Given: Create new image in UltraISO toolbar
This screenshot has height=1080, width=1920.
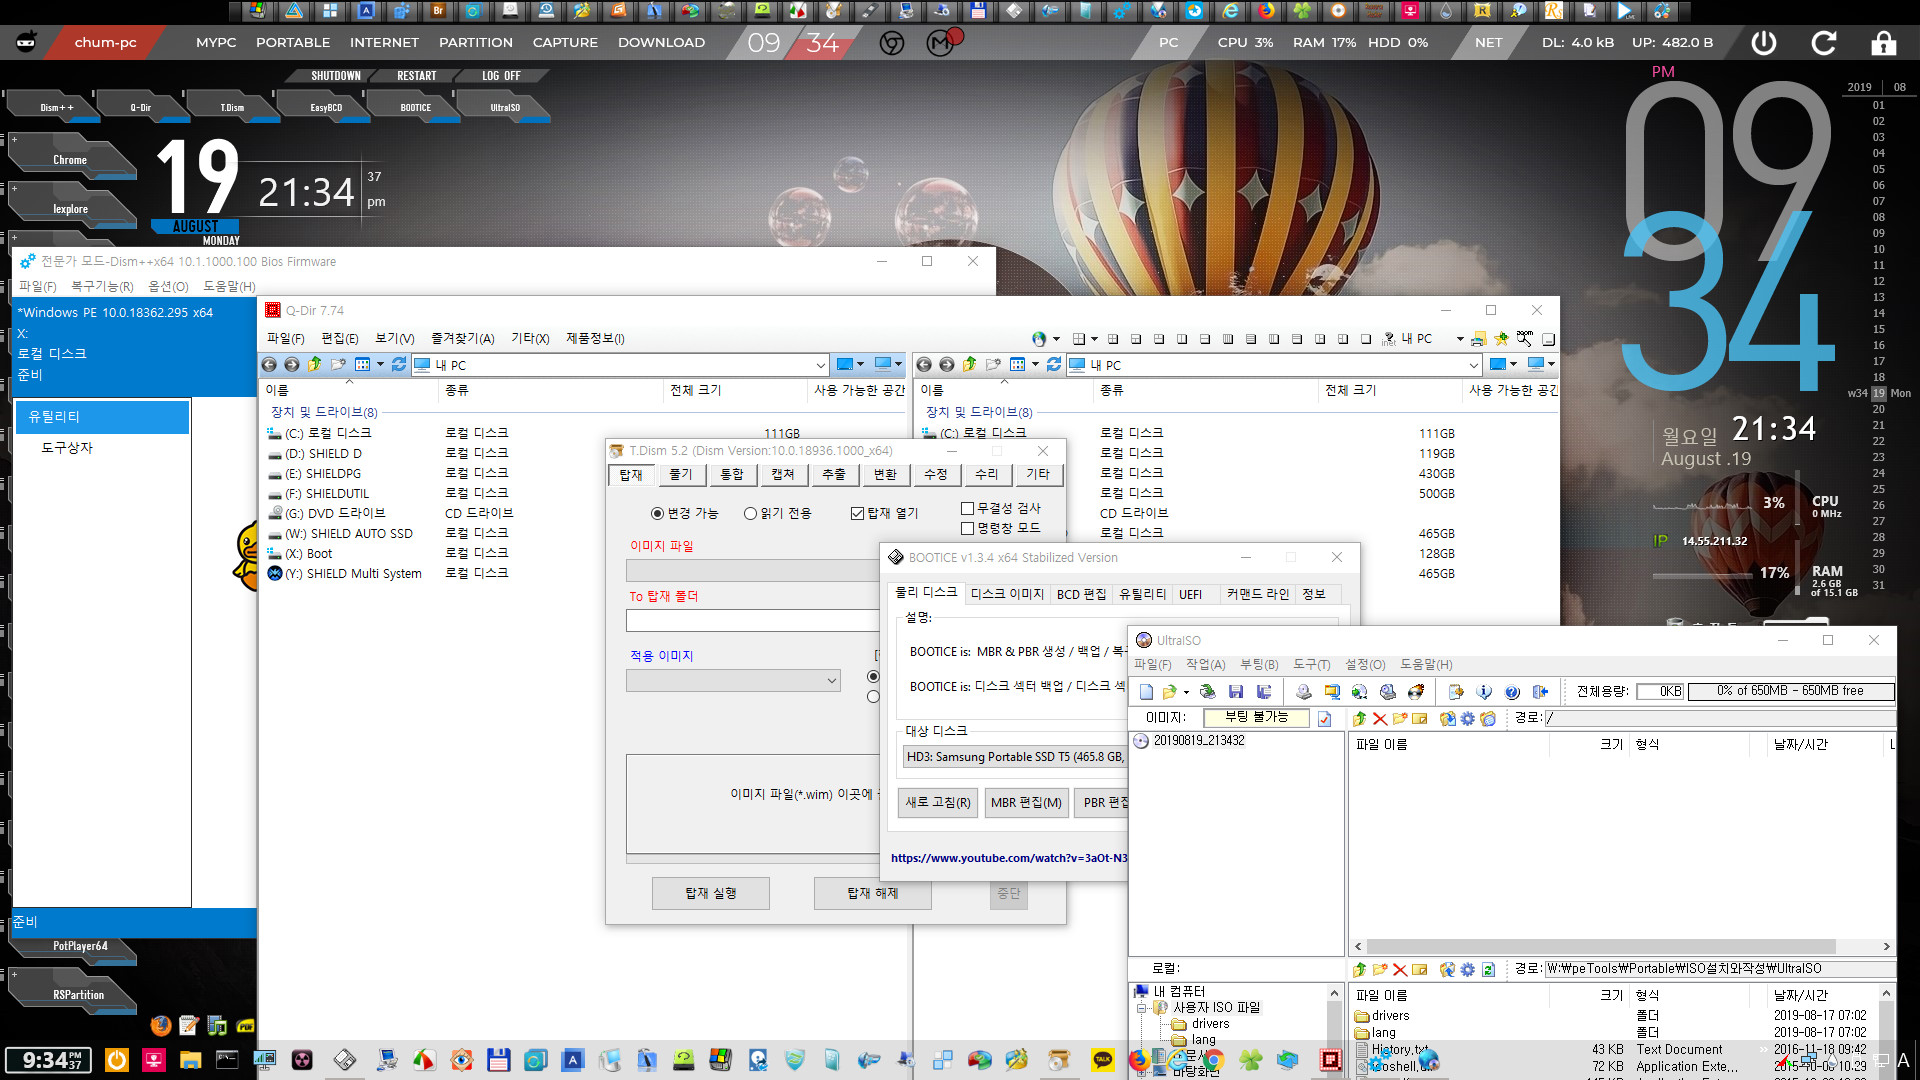Looking at the screenshot, I should [x=1147, y=692].
